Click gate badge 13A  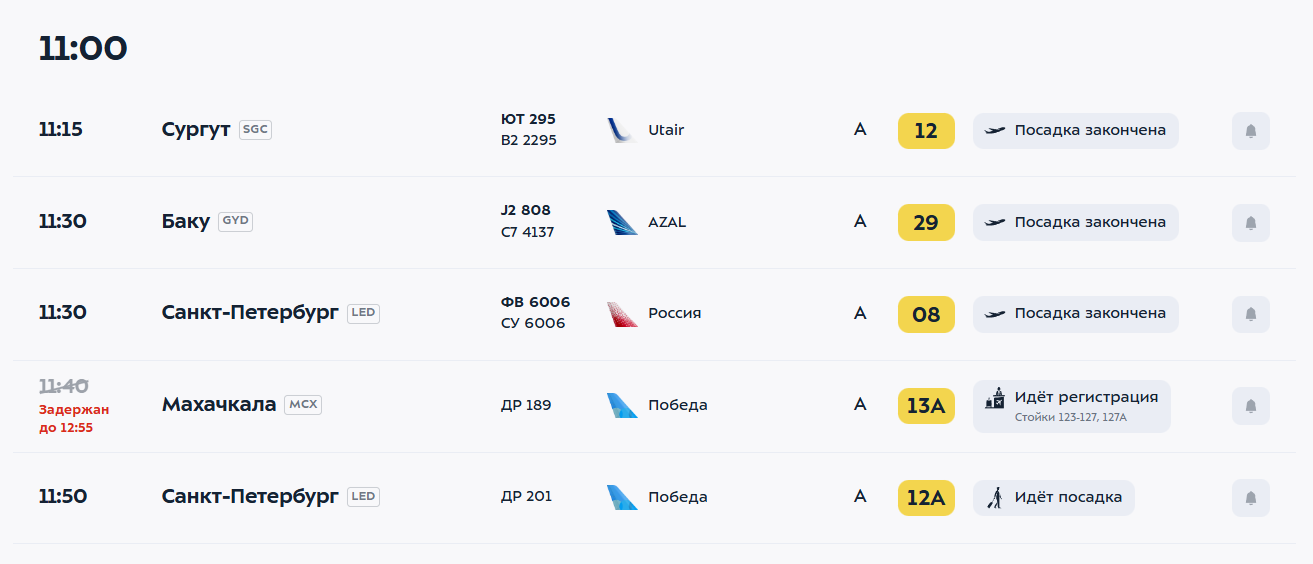pyautogui.click(x=926, y=406)
